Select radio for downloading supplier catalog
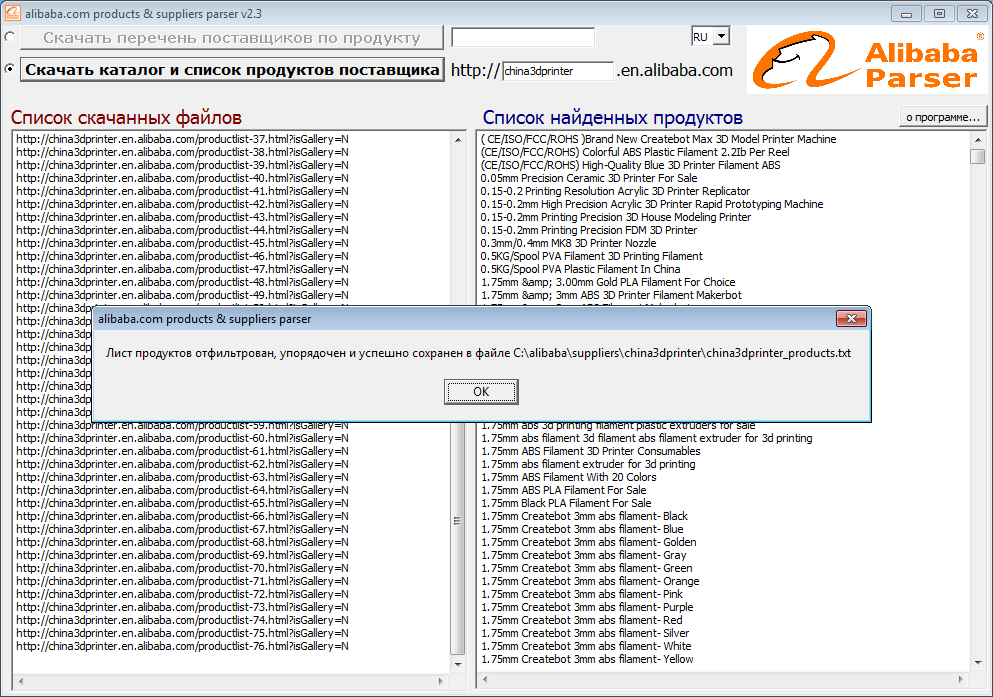This screenshot has width=993, height=697. 9,68
